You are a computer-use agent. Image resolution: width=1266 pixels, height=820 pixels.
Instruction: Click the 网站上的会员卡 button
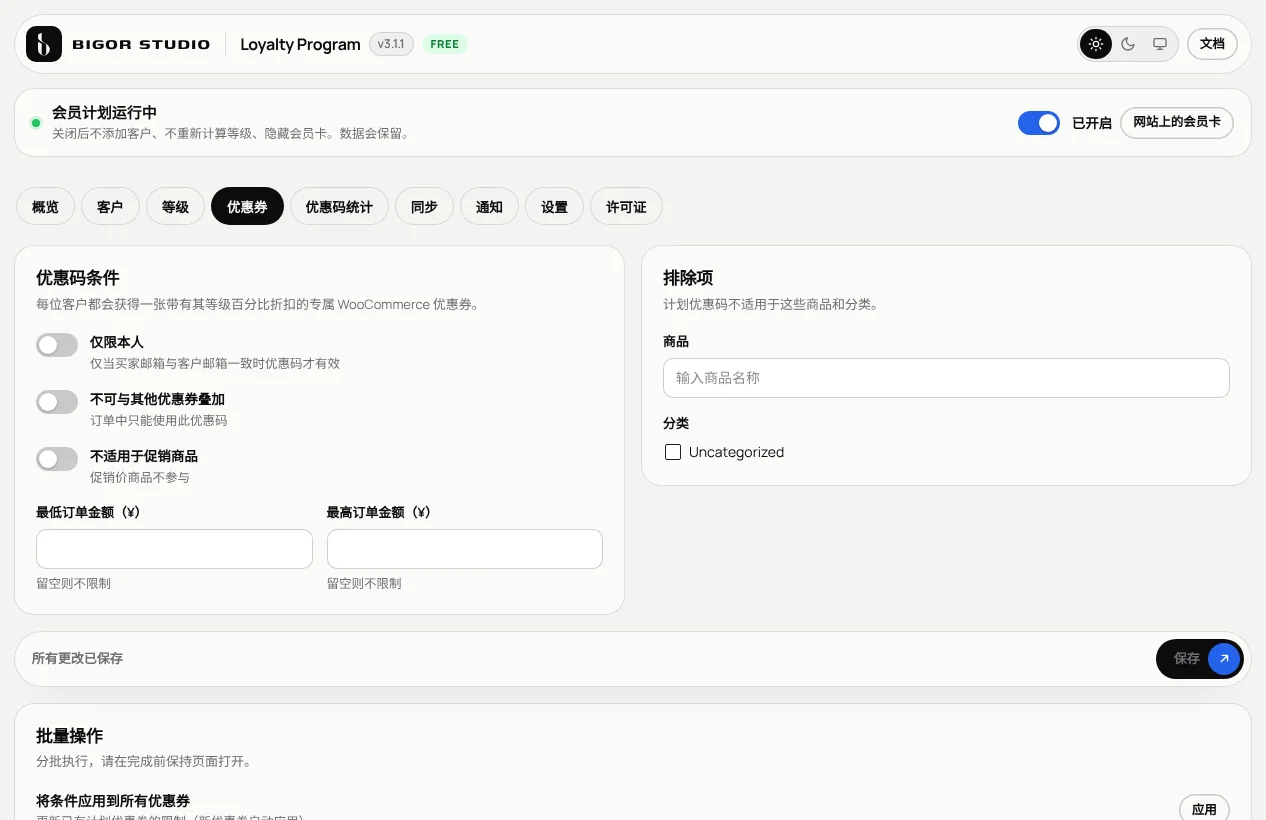1177,122
